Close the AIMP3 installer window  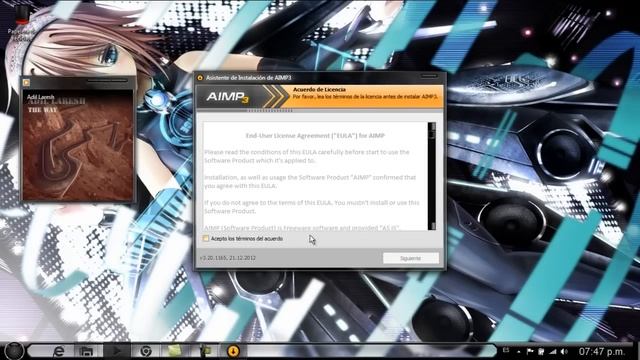click(429, 76)
